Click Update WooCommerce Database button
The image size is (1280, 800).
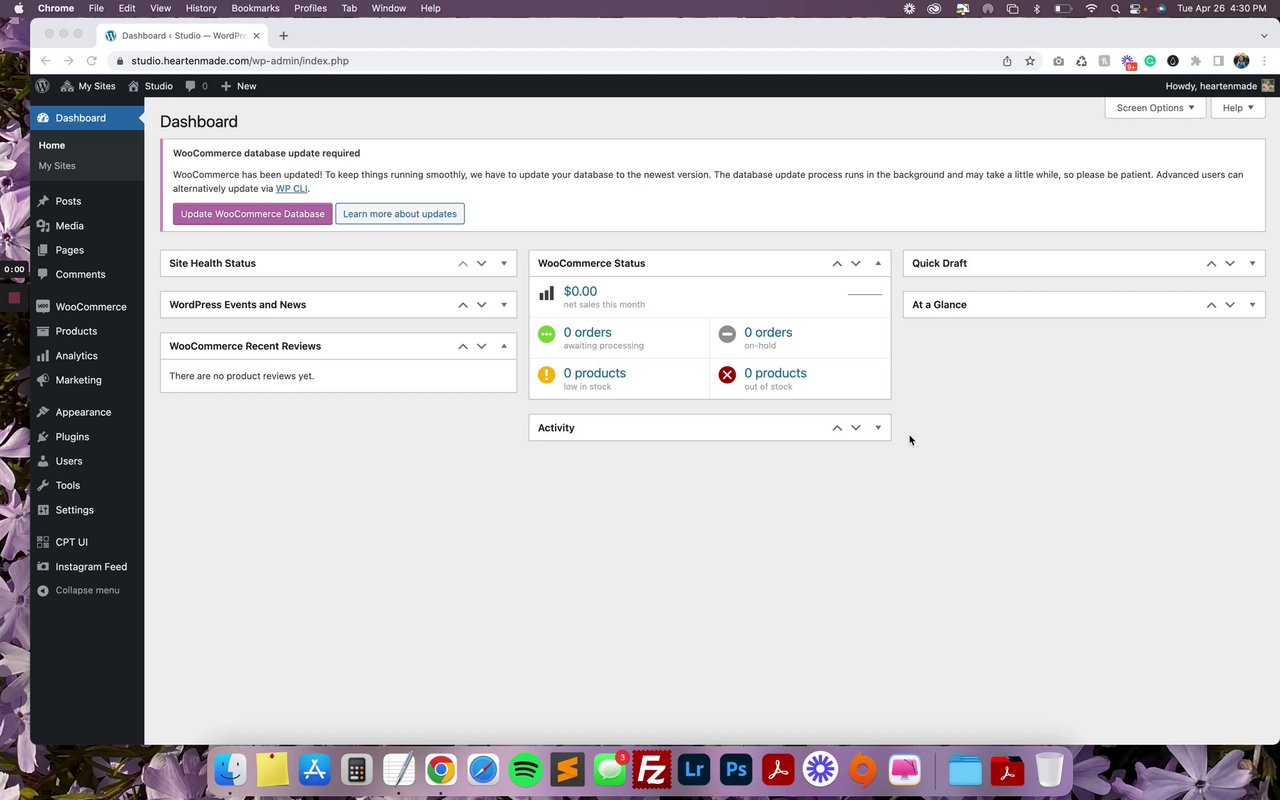[252, 214]
